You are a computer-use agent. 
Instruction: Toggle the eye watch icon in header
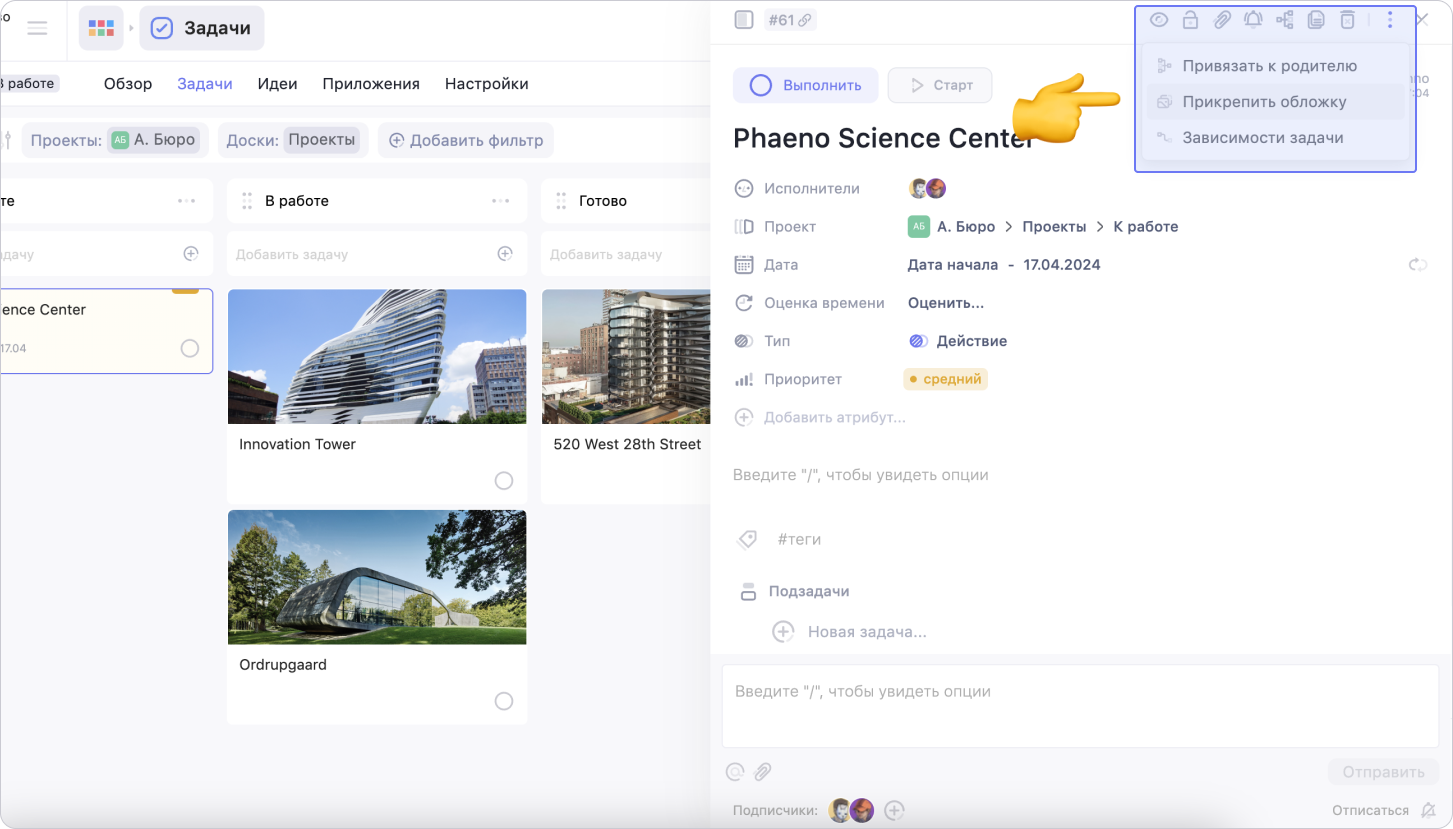[1159, 20]
